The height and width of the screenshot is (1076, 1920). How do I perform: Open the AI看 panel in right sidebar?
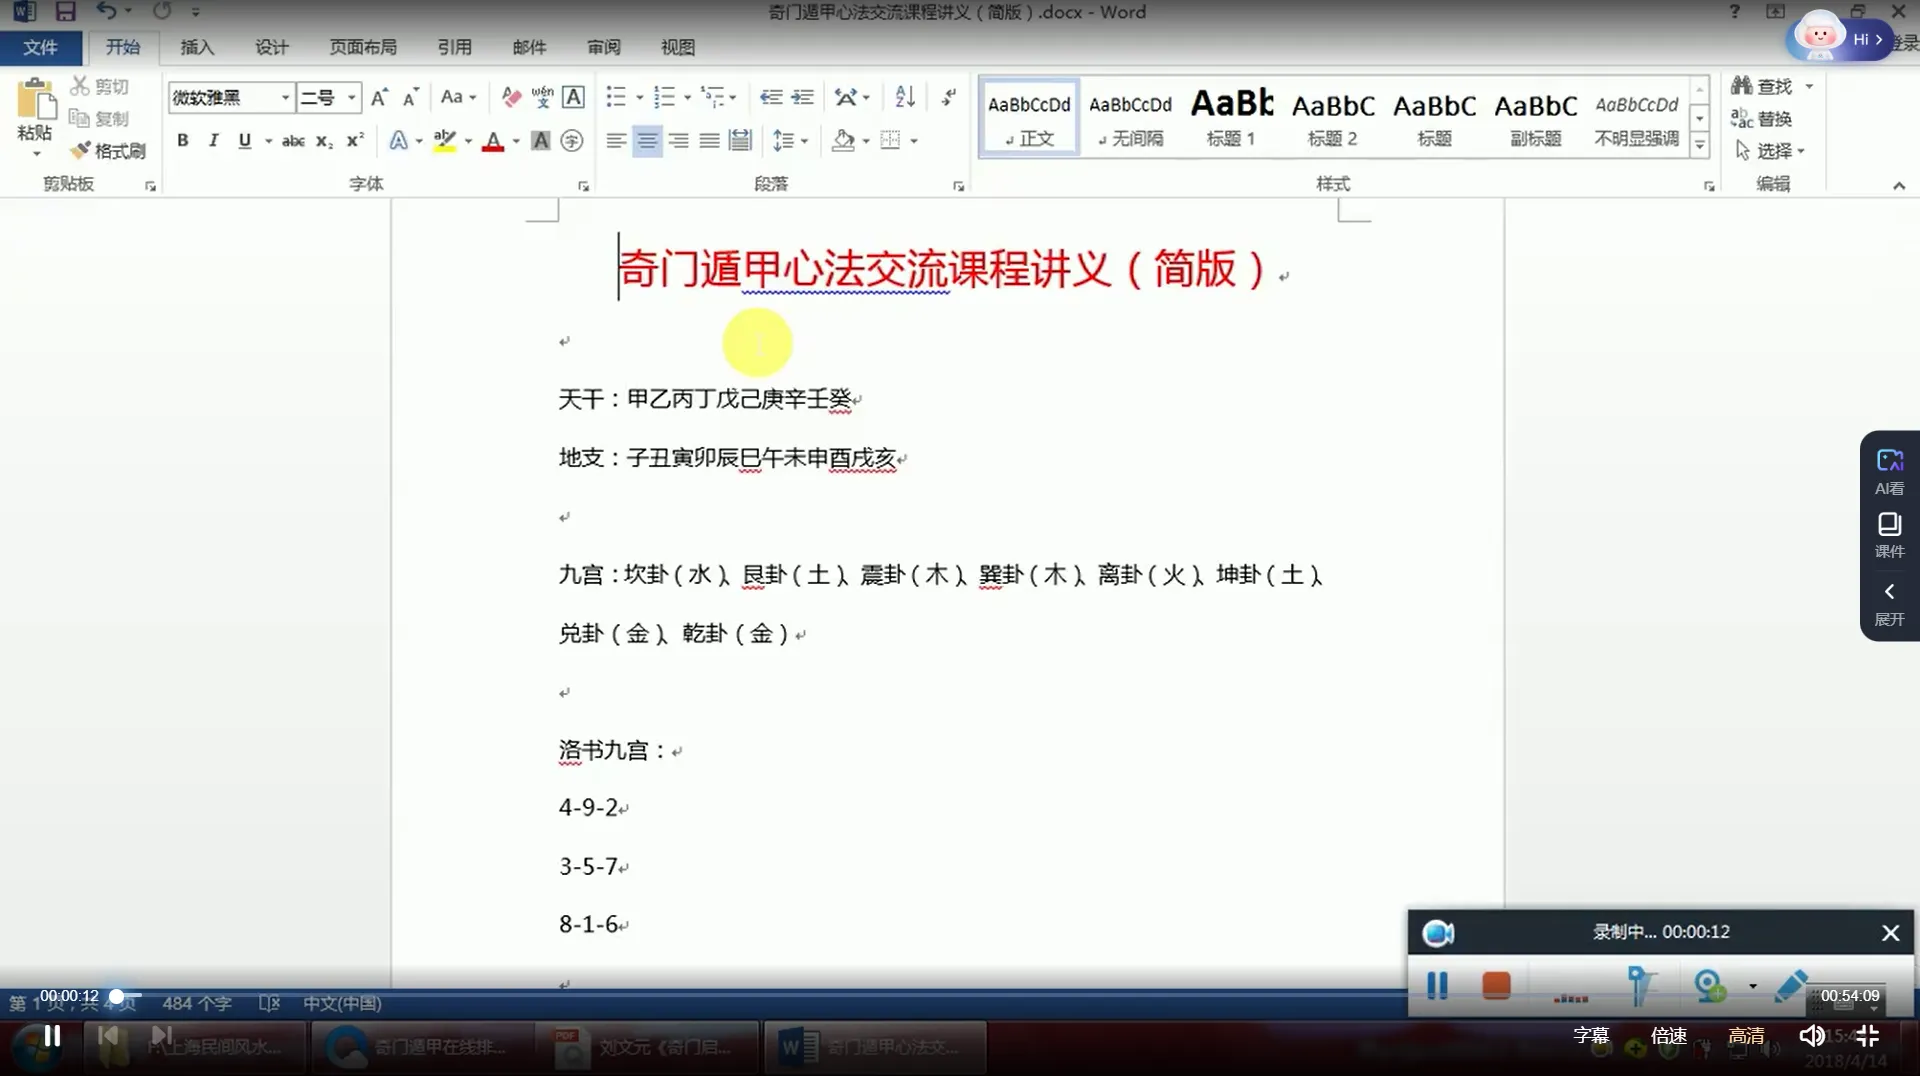(1888, 470)
